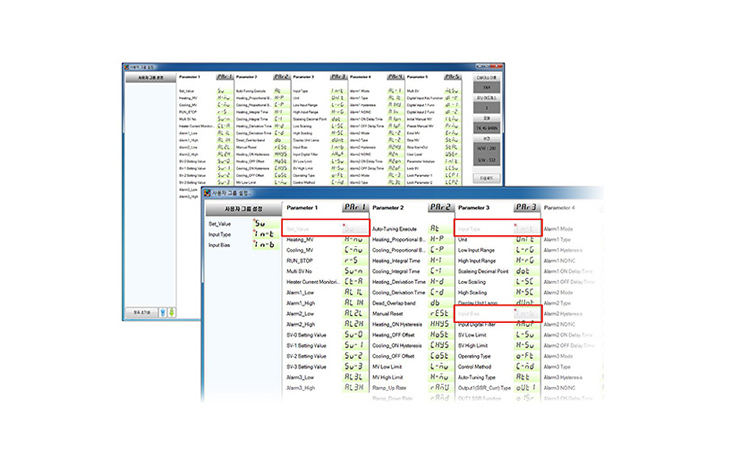Select SV Low Limit in front window
This screenshot has height=457, width=750.
click(x=473, y=335)
